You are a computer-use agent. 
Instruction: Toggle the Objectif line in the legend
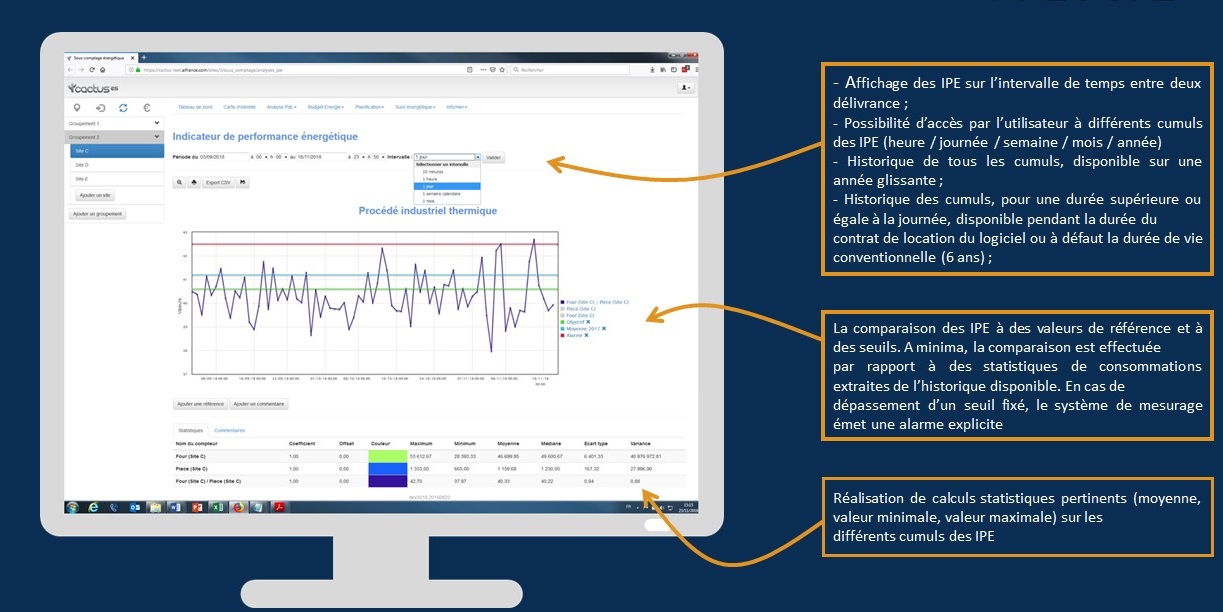pos(572,322)
